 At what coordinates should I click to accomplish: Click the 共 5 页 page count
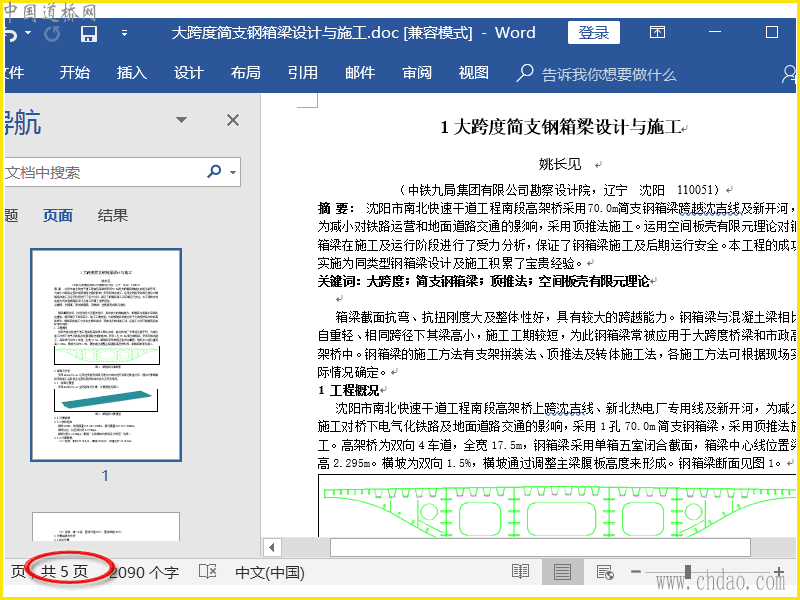64,571
